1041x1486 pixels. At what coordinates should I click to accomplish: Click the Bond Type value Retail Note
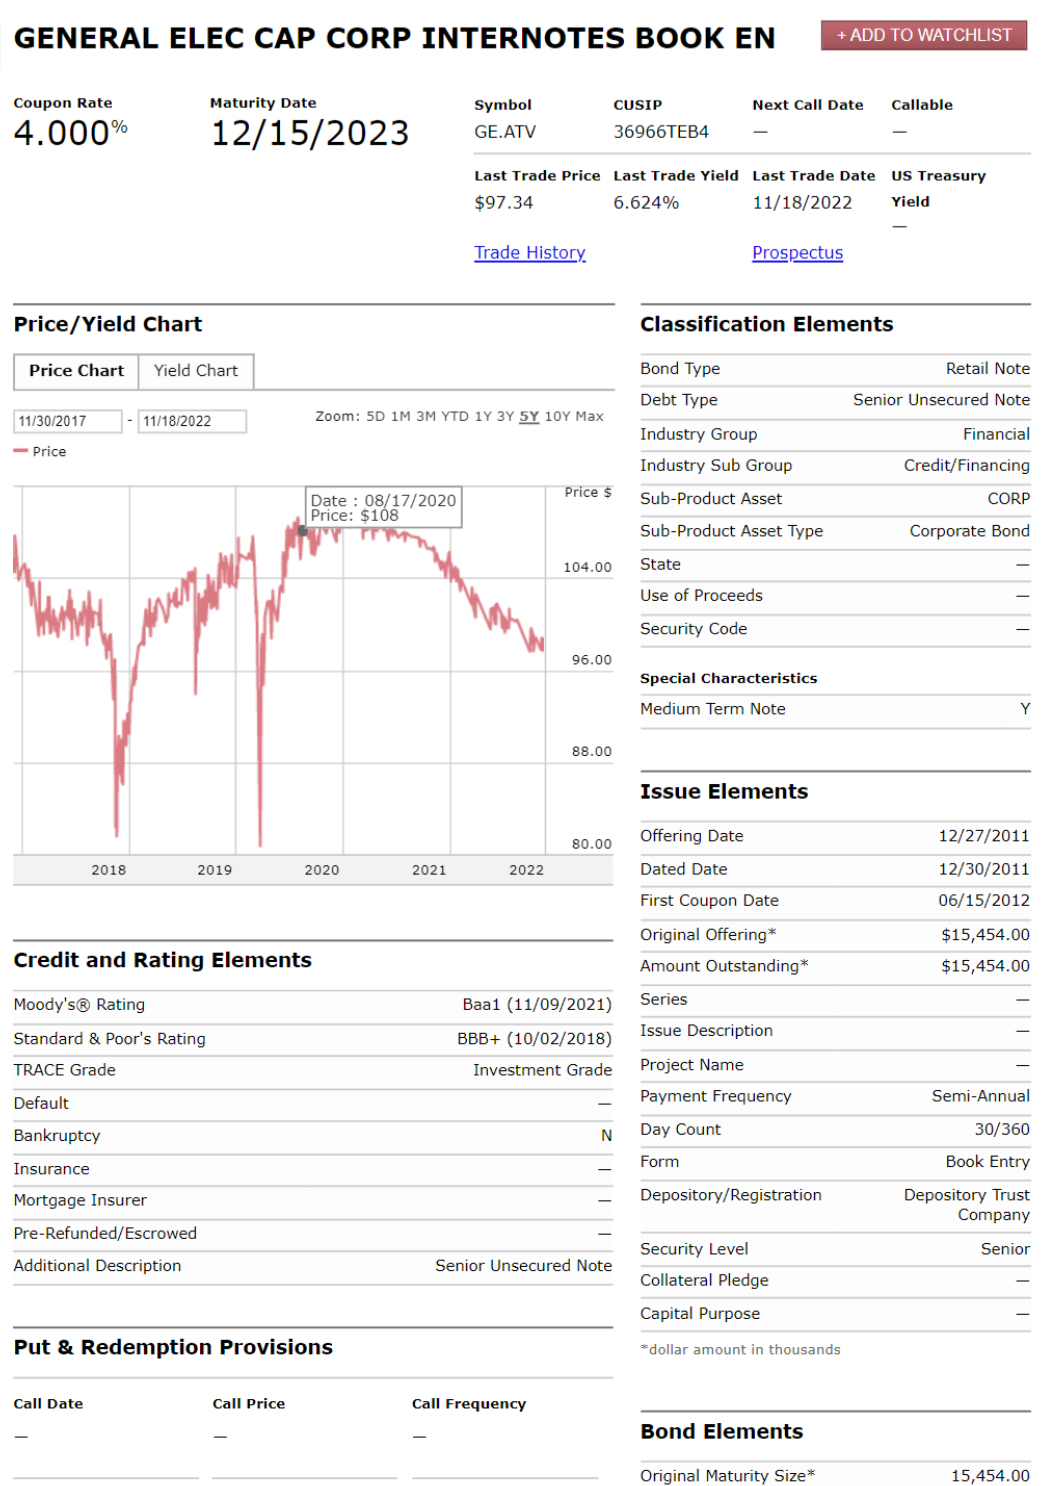(988, 369)
